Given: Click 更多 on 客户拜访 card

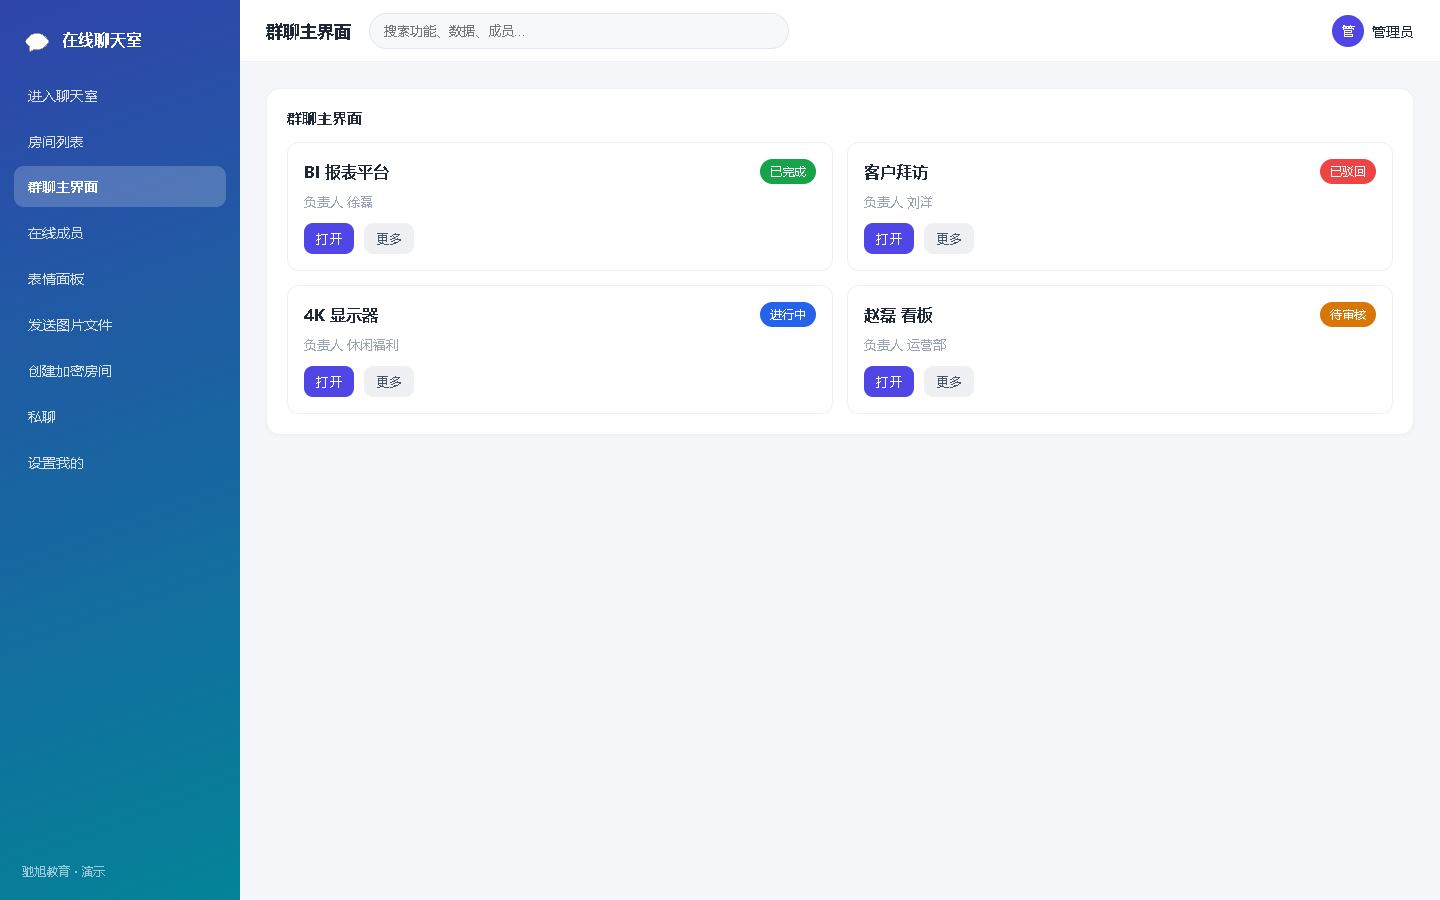Looking at the screenshot, I should coord(949,239).
